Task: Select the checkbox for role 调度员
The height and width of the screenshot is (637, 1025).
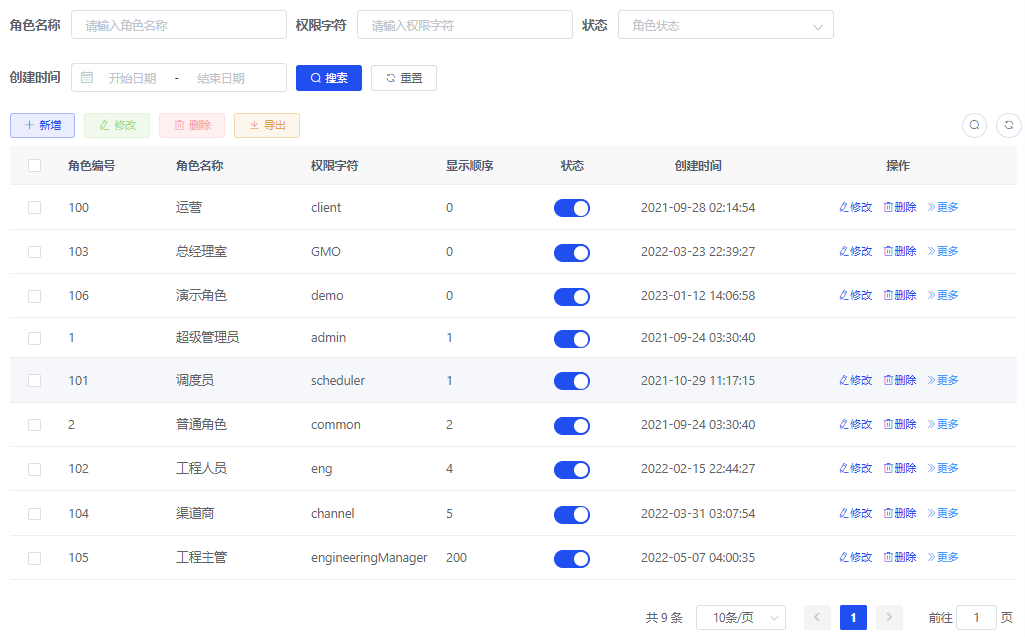Action: coord(35,381)
